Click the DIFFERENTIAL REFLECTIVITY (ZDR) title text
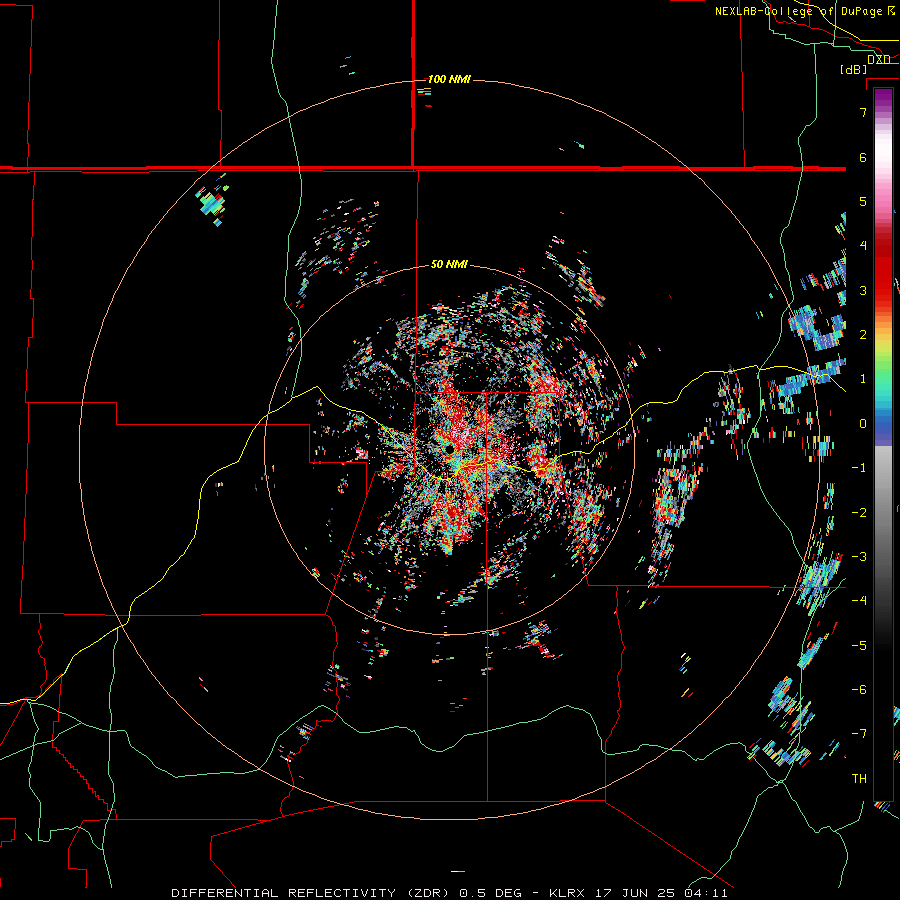This screenshot has height=900, width=900. coord(313,893)
